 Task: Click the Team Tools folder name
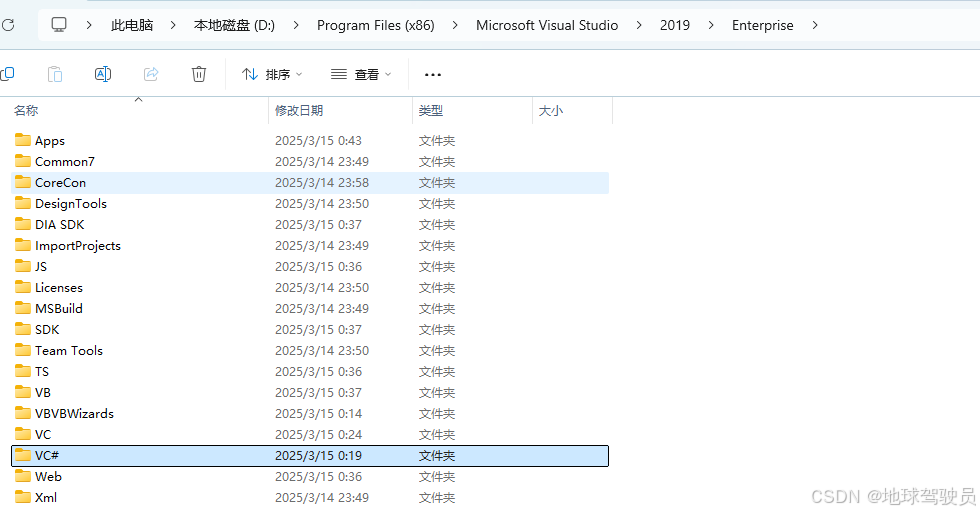click(69, 350)
